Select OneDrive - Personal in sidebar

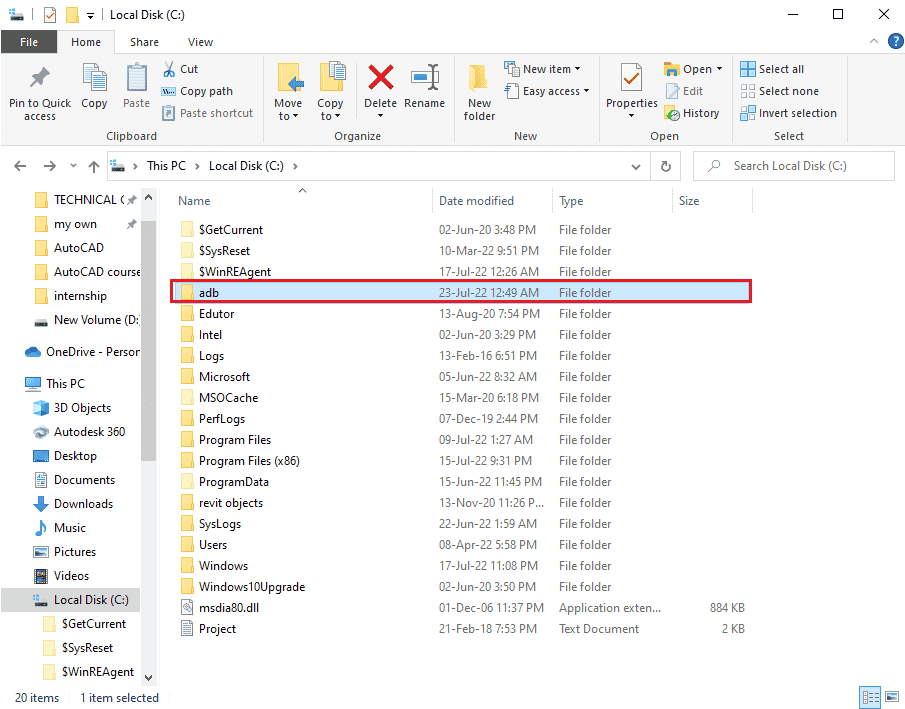82,352
